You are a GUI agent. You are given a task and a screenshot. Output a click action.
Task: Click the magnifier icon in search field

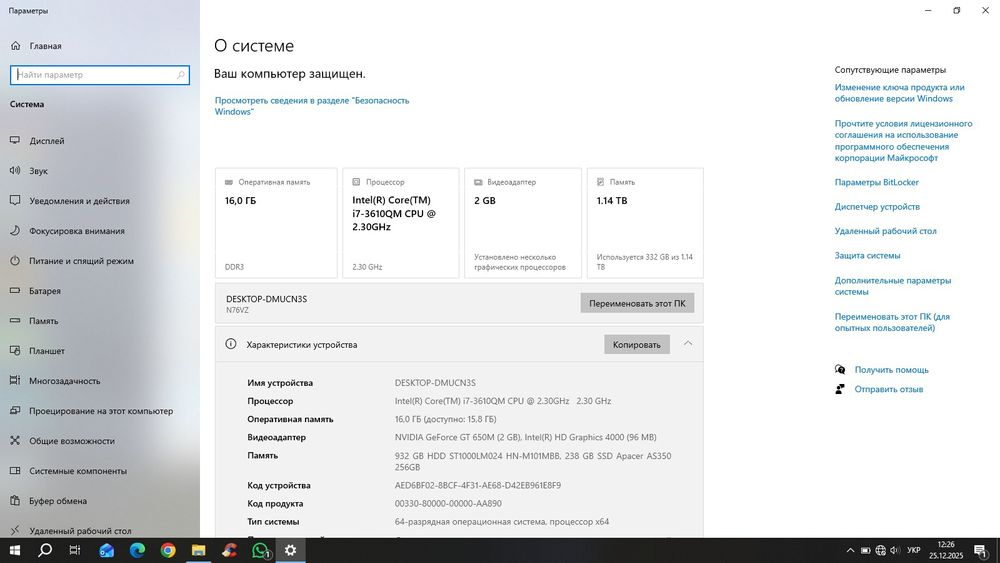180,75
